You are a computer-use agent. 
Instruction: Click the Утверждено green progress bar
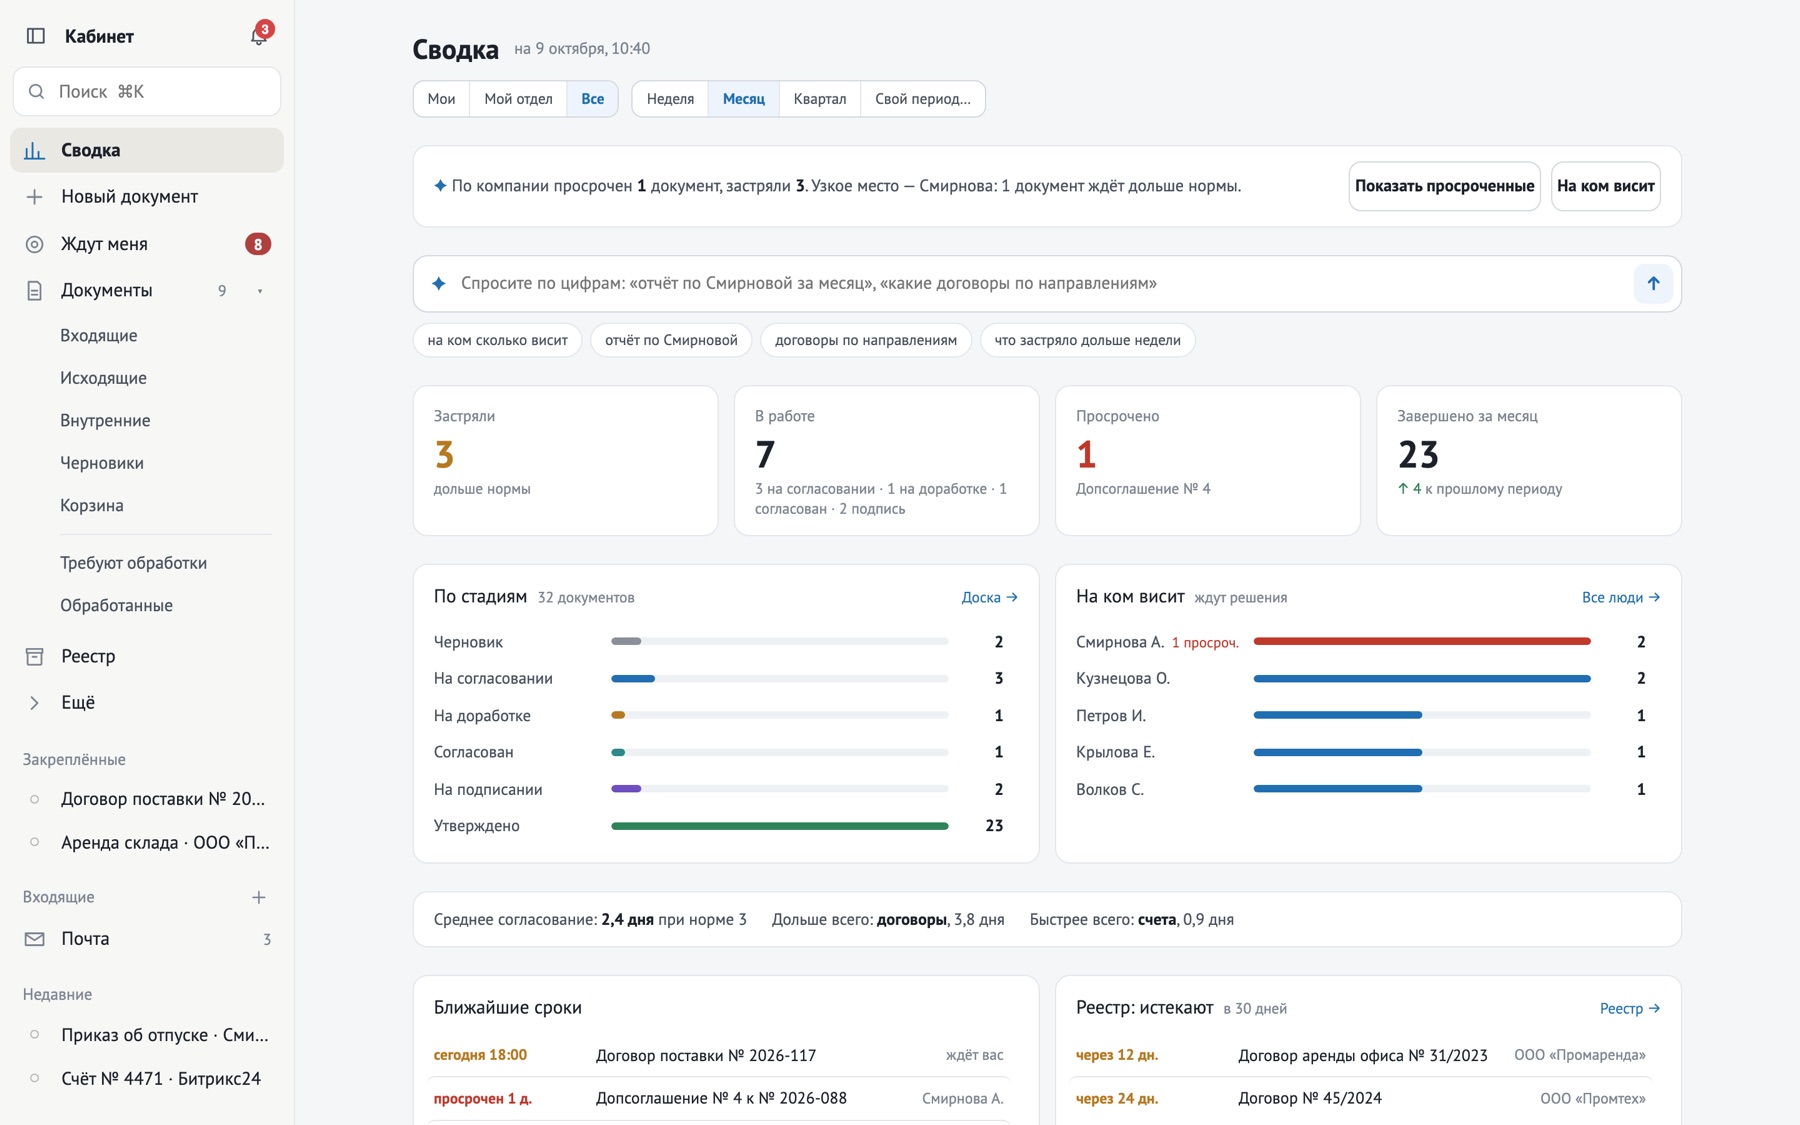(x=779, y=826)
